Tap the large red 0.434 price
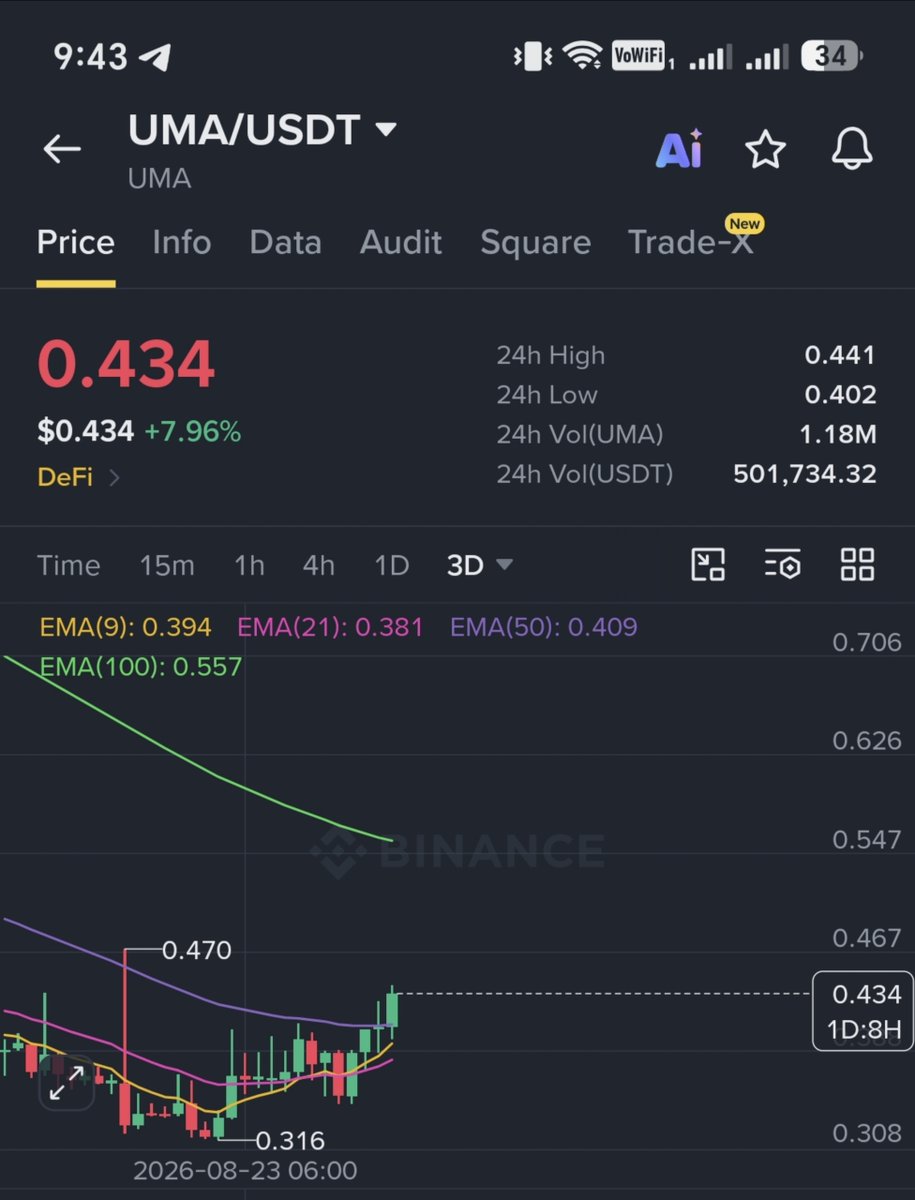 (x=126, y=364)
